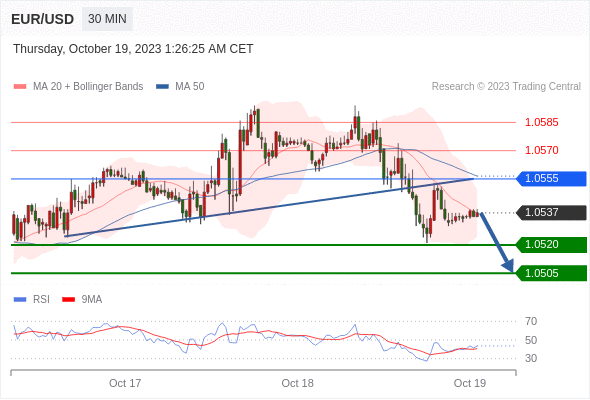Screen dimensions: 590x400
Task: Select the EUR/USD pair title
Action: pyautogui.click(x=43, y=19)
